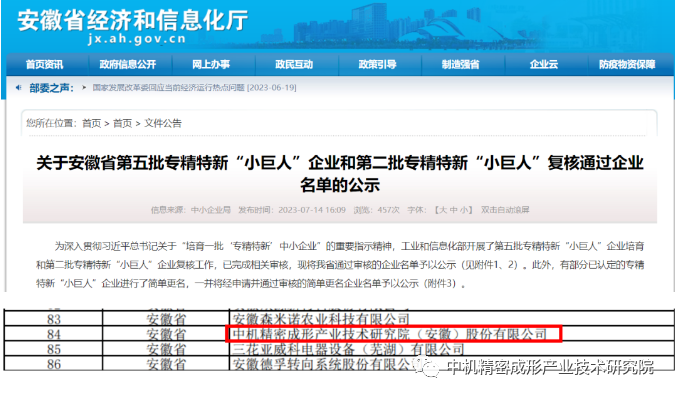
Task: Click the second 首页 breadcrumb link
Action: click(x=122, y=124)
